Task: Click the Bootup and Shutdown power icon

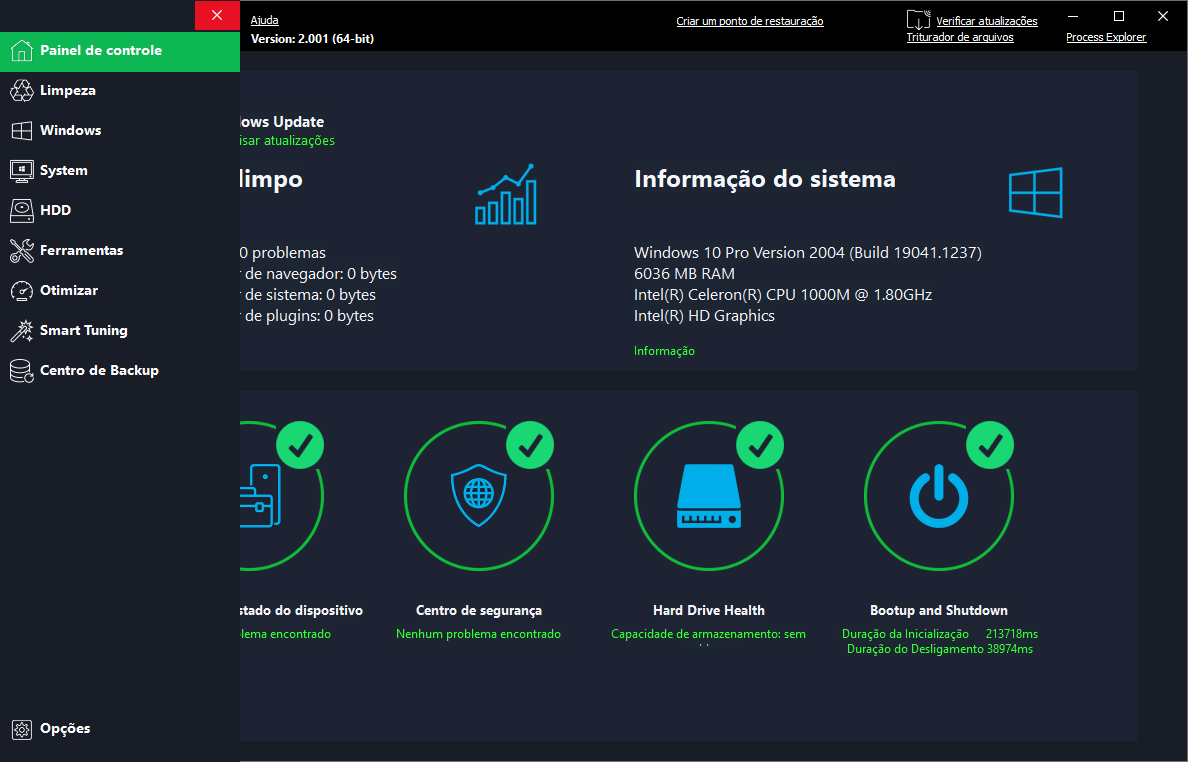Action: (939, 496)
